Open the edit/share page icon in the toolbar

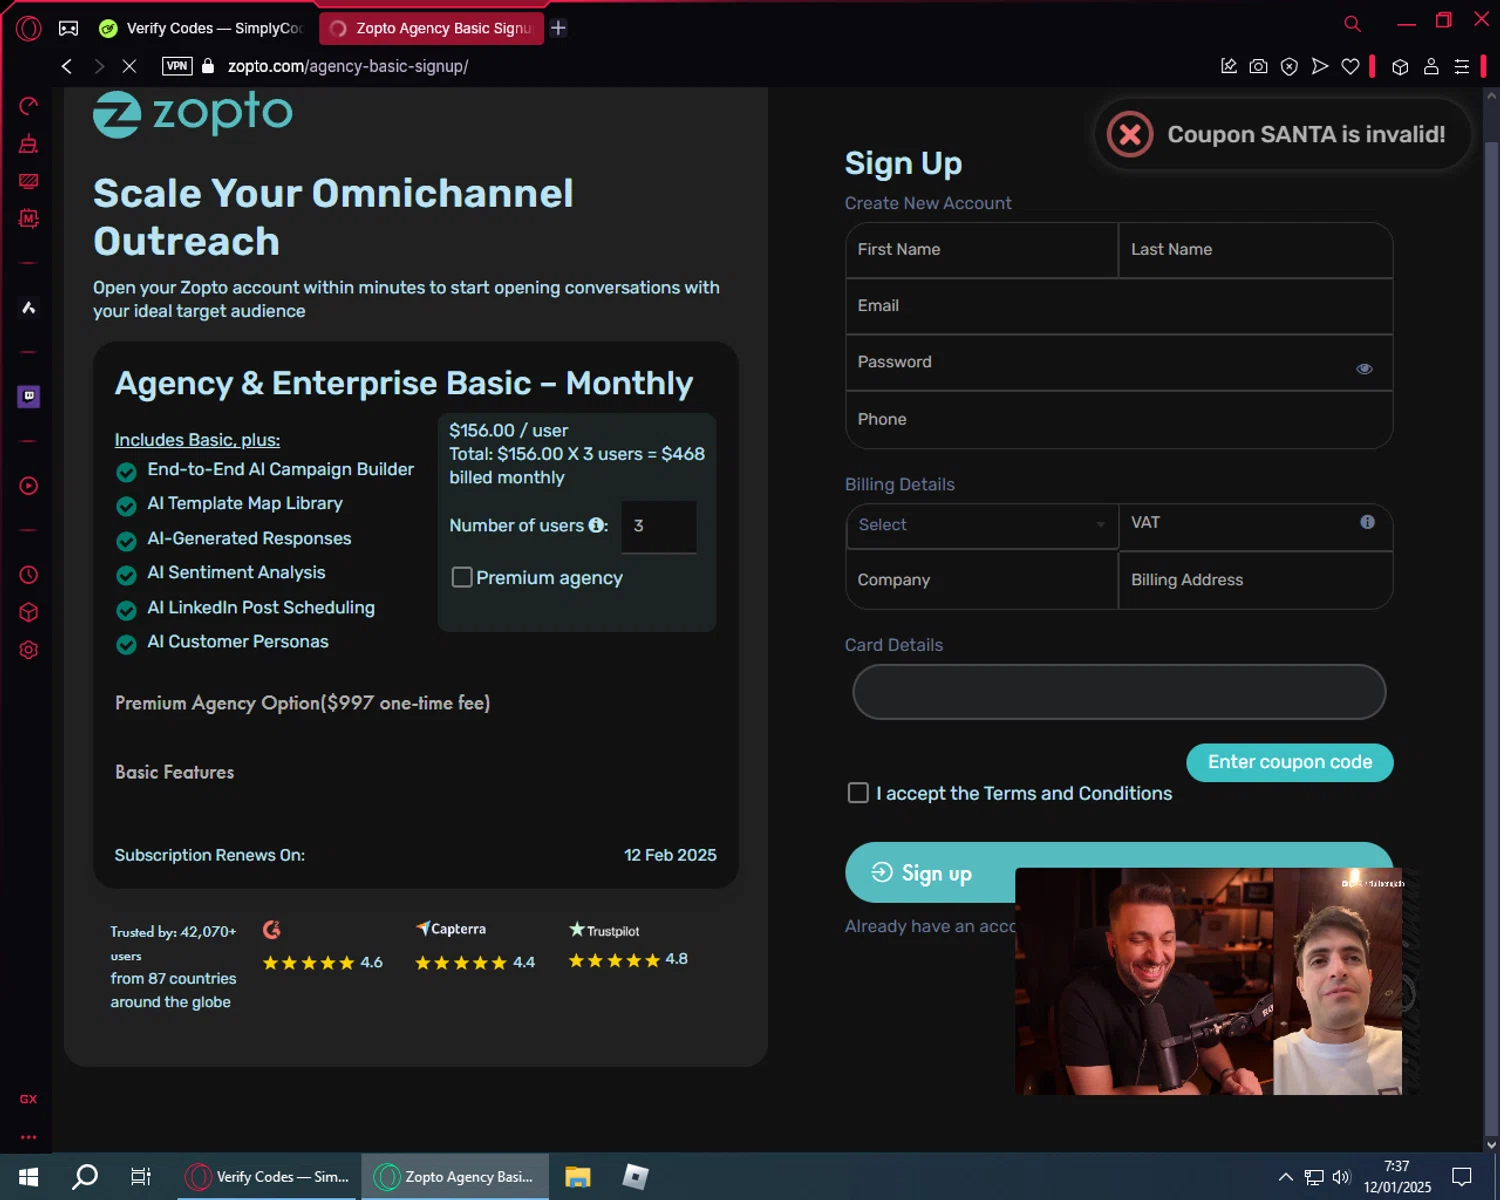point(1229,66)
